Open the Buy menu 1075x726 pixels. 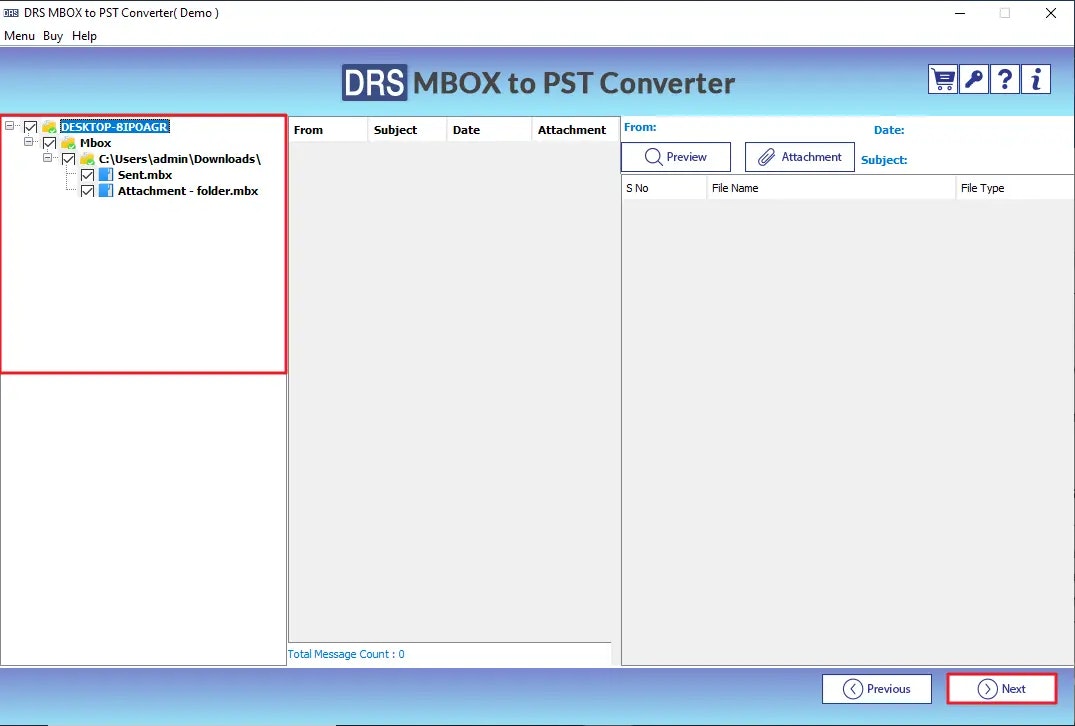(53, 36)
